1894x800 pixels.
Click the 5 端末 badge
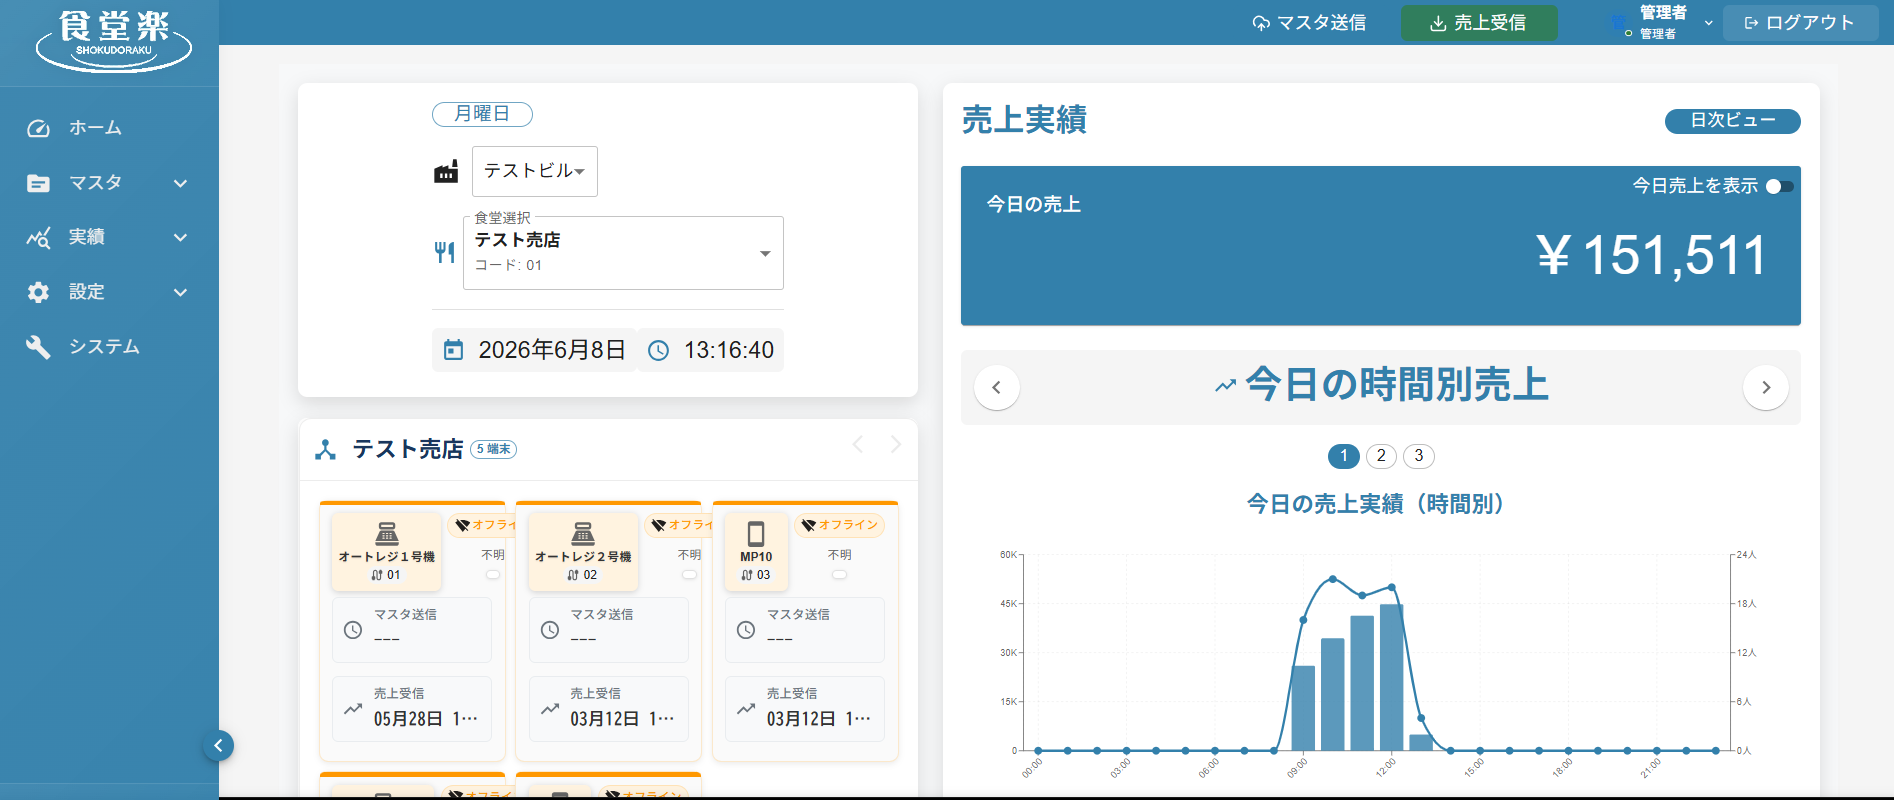[493, 450]
